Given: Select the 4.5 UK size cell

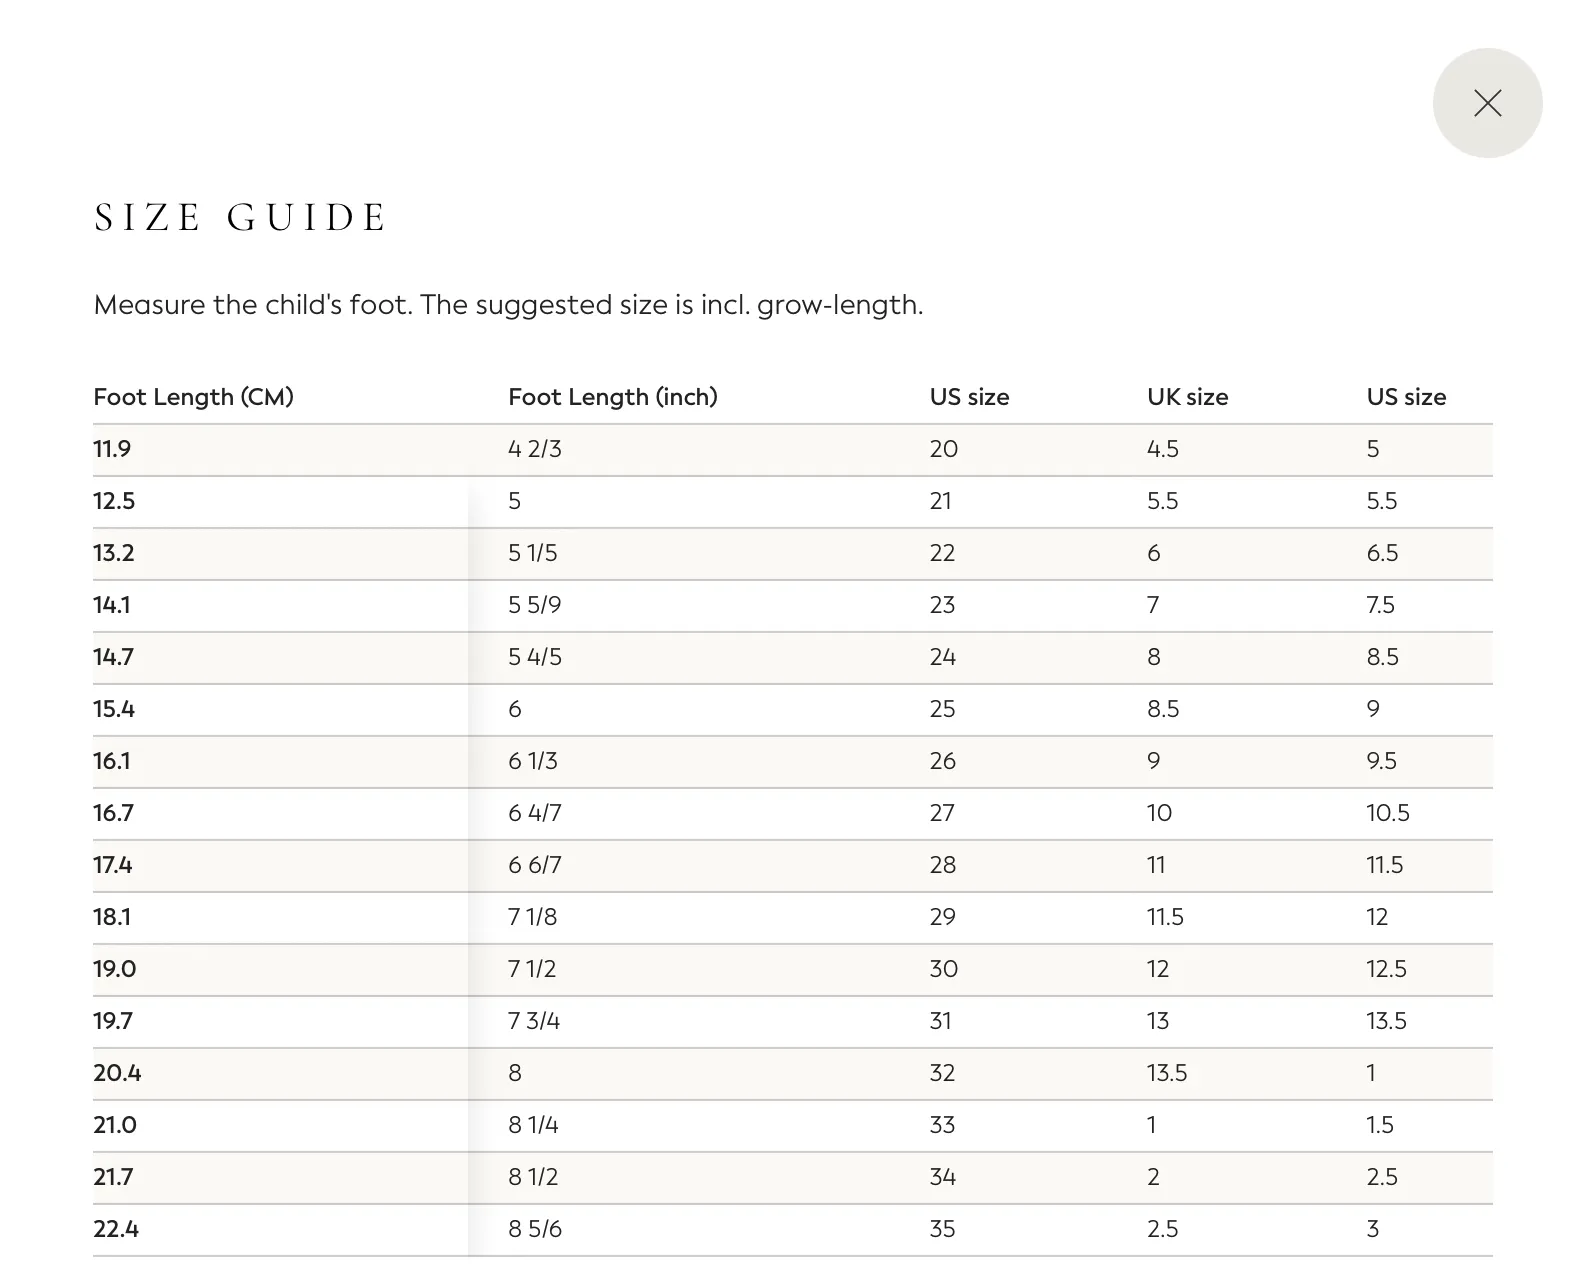Looking at the screenshot, I should coord(1163,449).
